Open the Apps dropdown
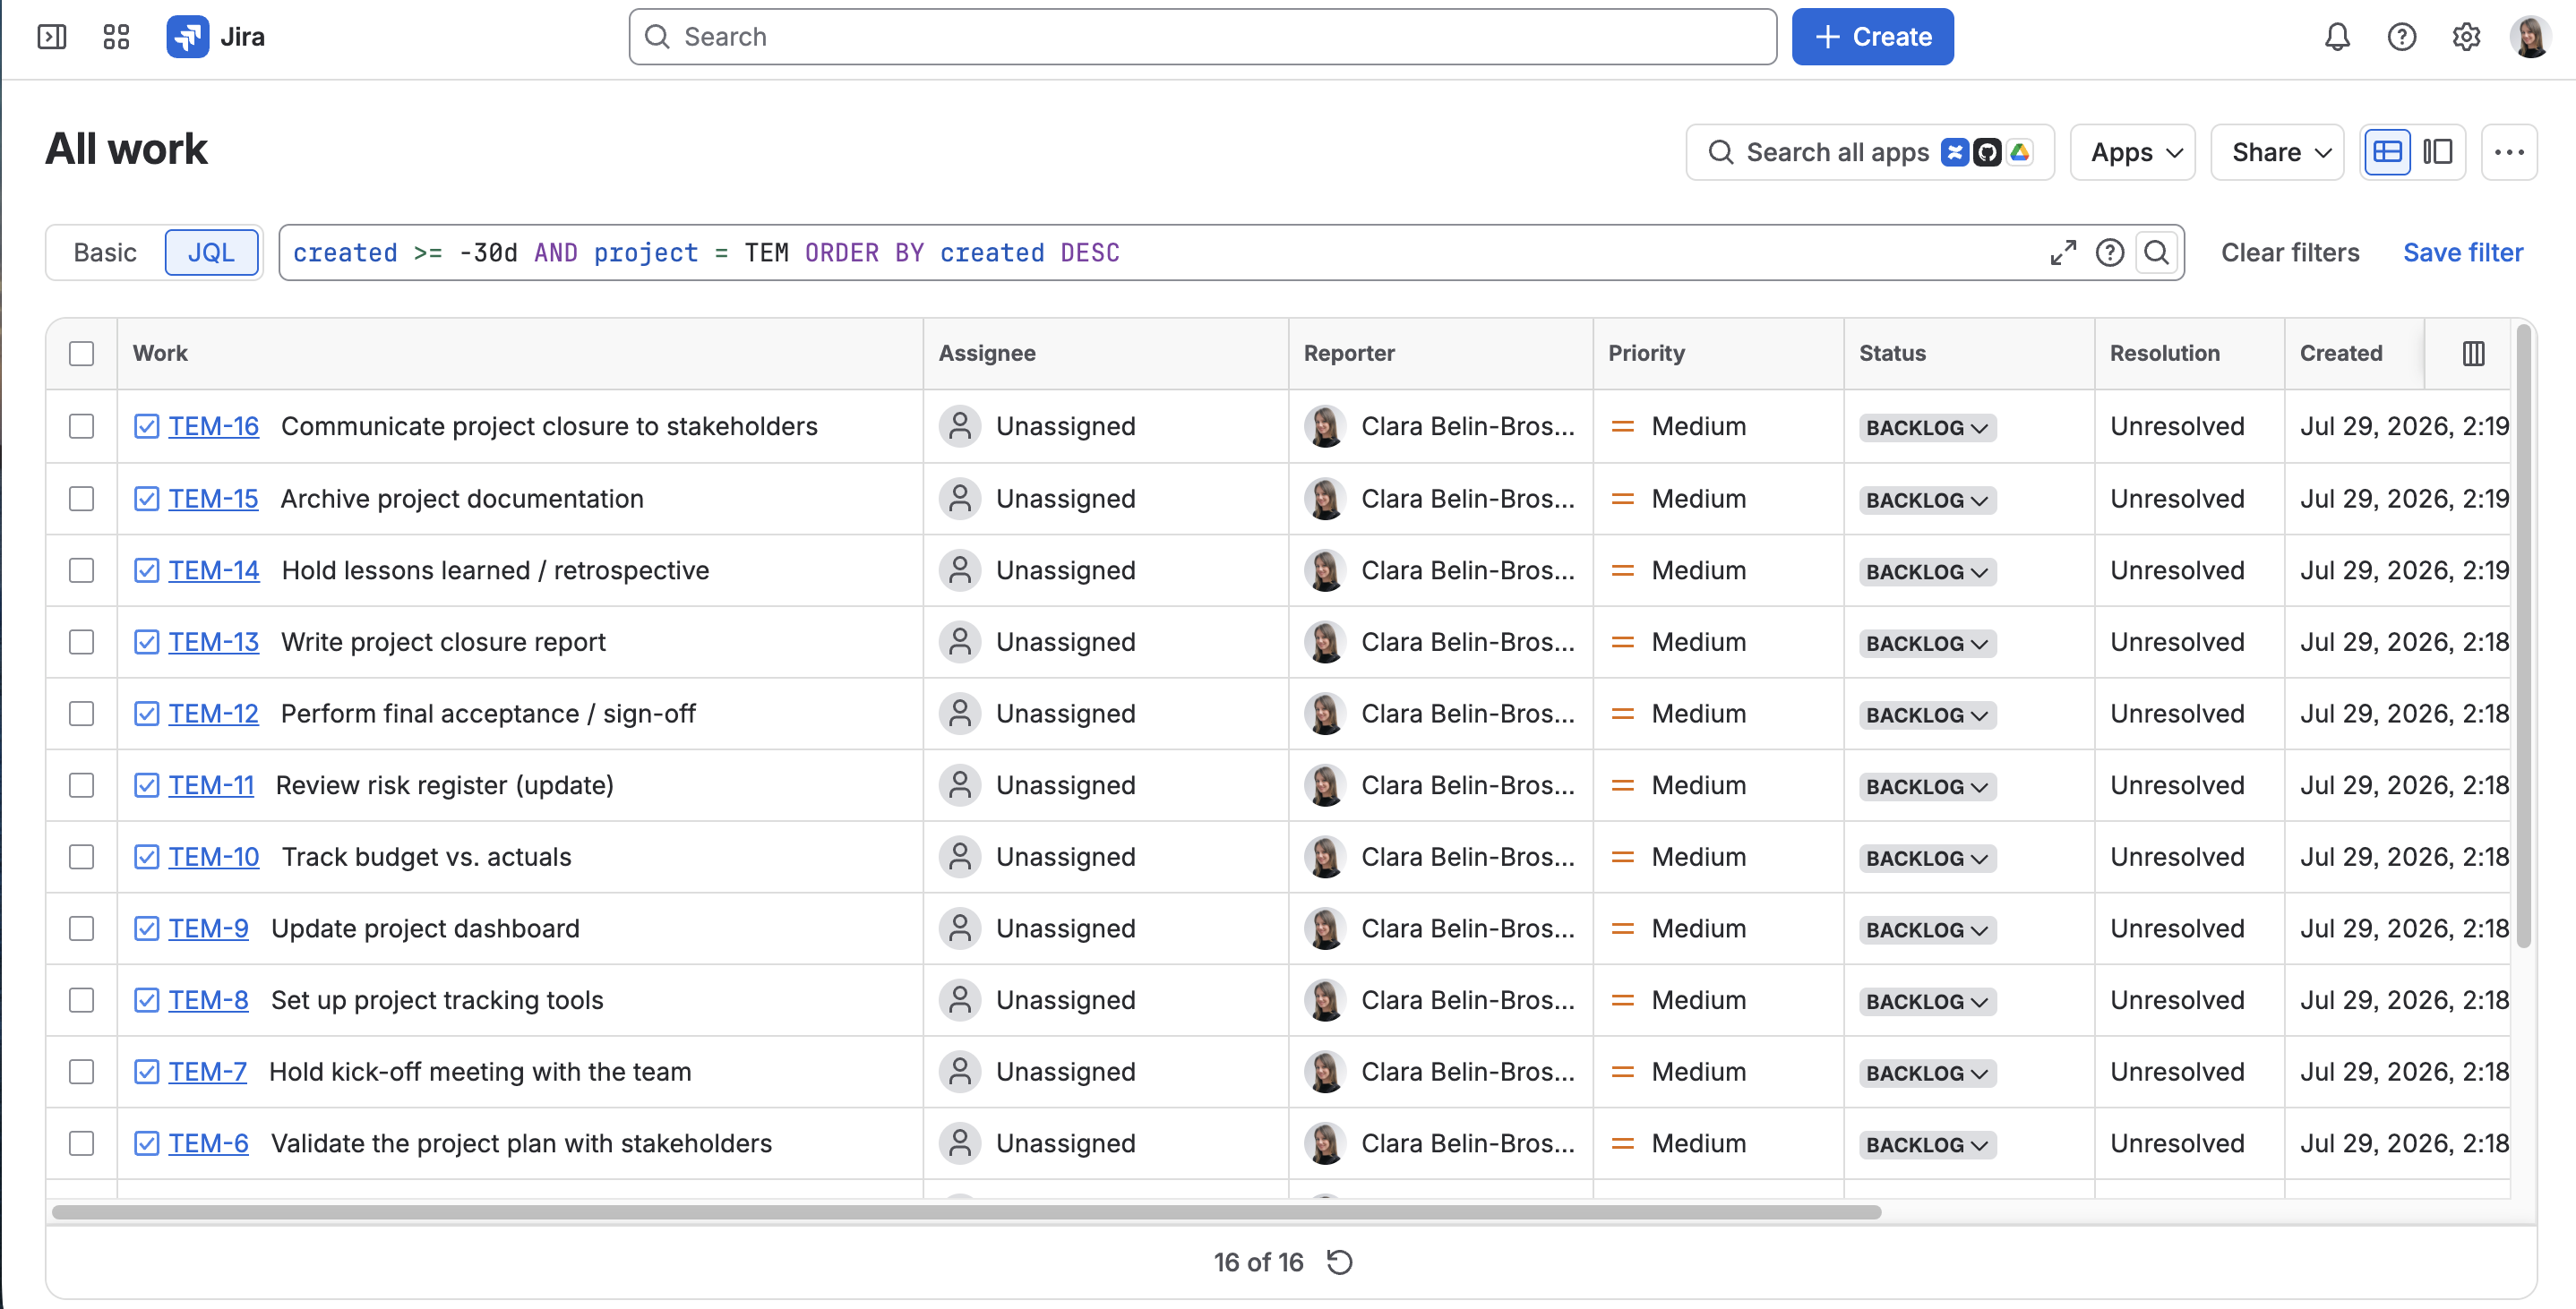 pyautogui.click(x=2132, y=152)
